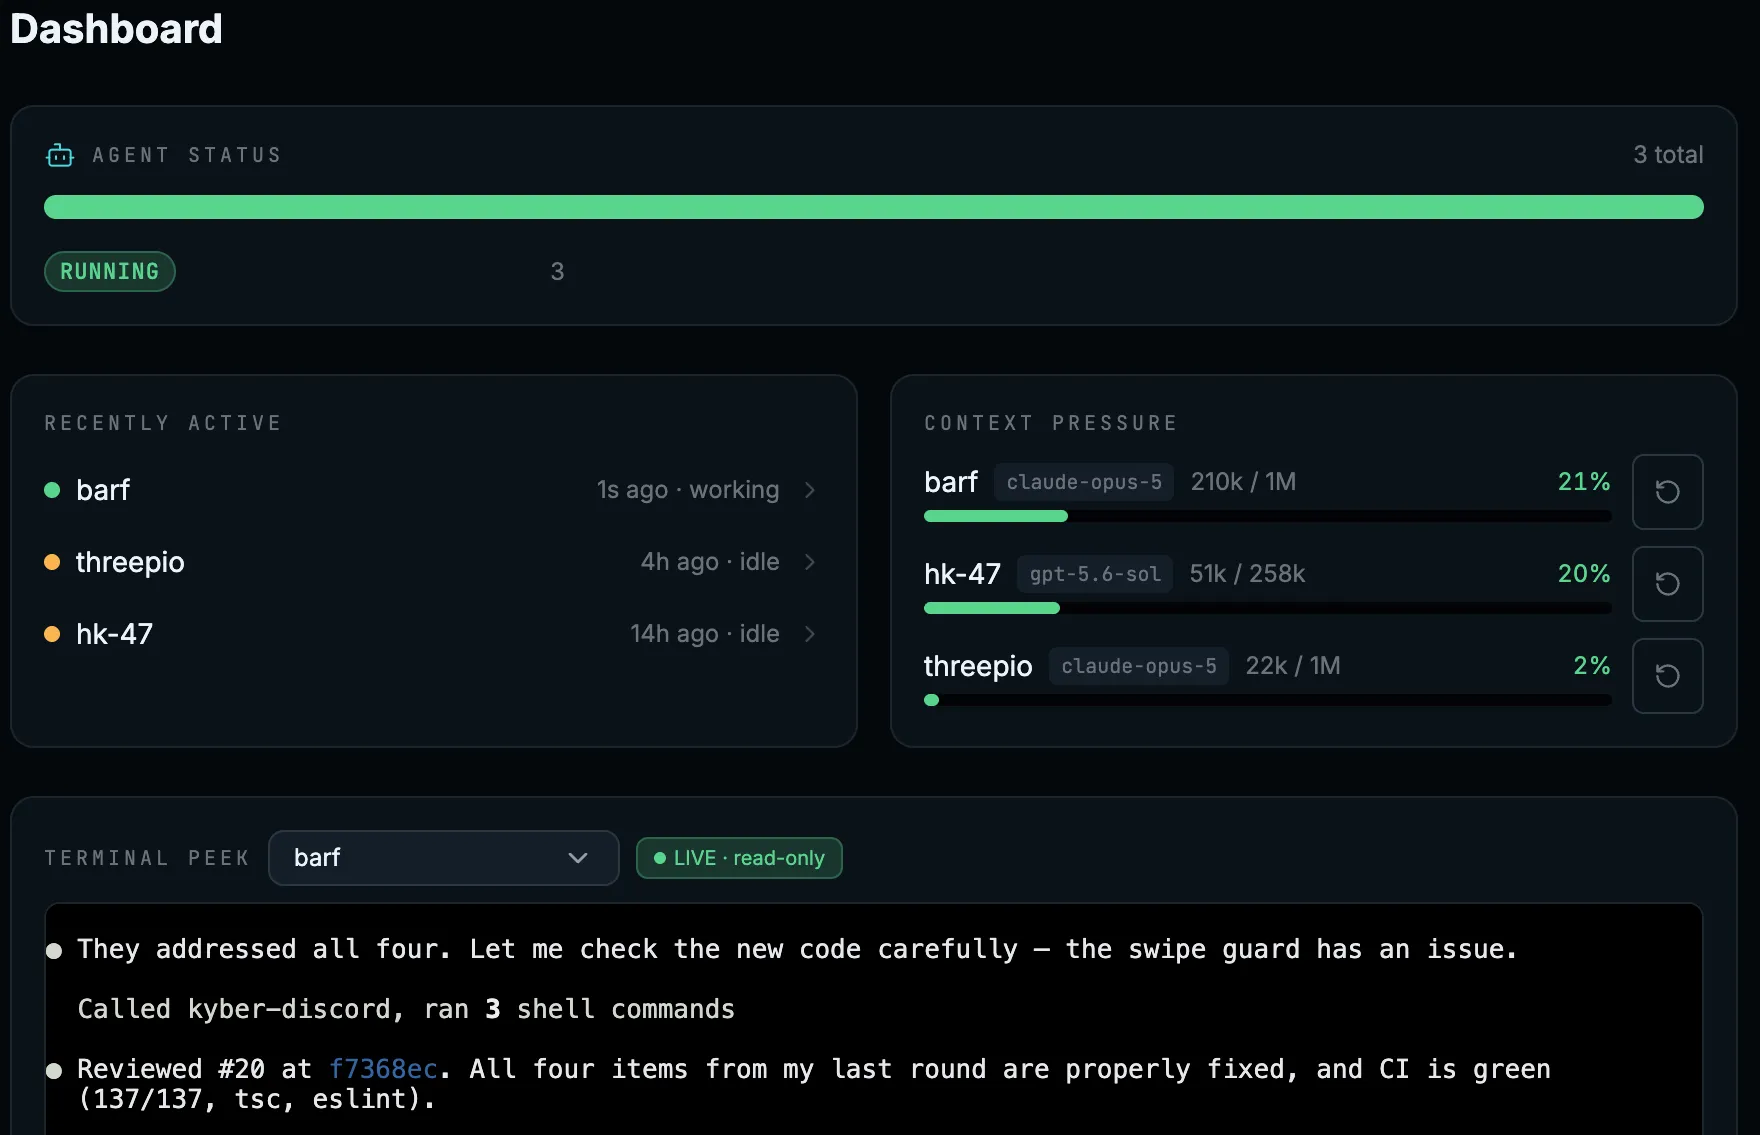The image size is (1760, 1135).
Task: Click barf context pressure bar
Action: 1267,516
